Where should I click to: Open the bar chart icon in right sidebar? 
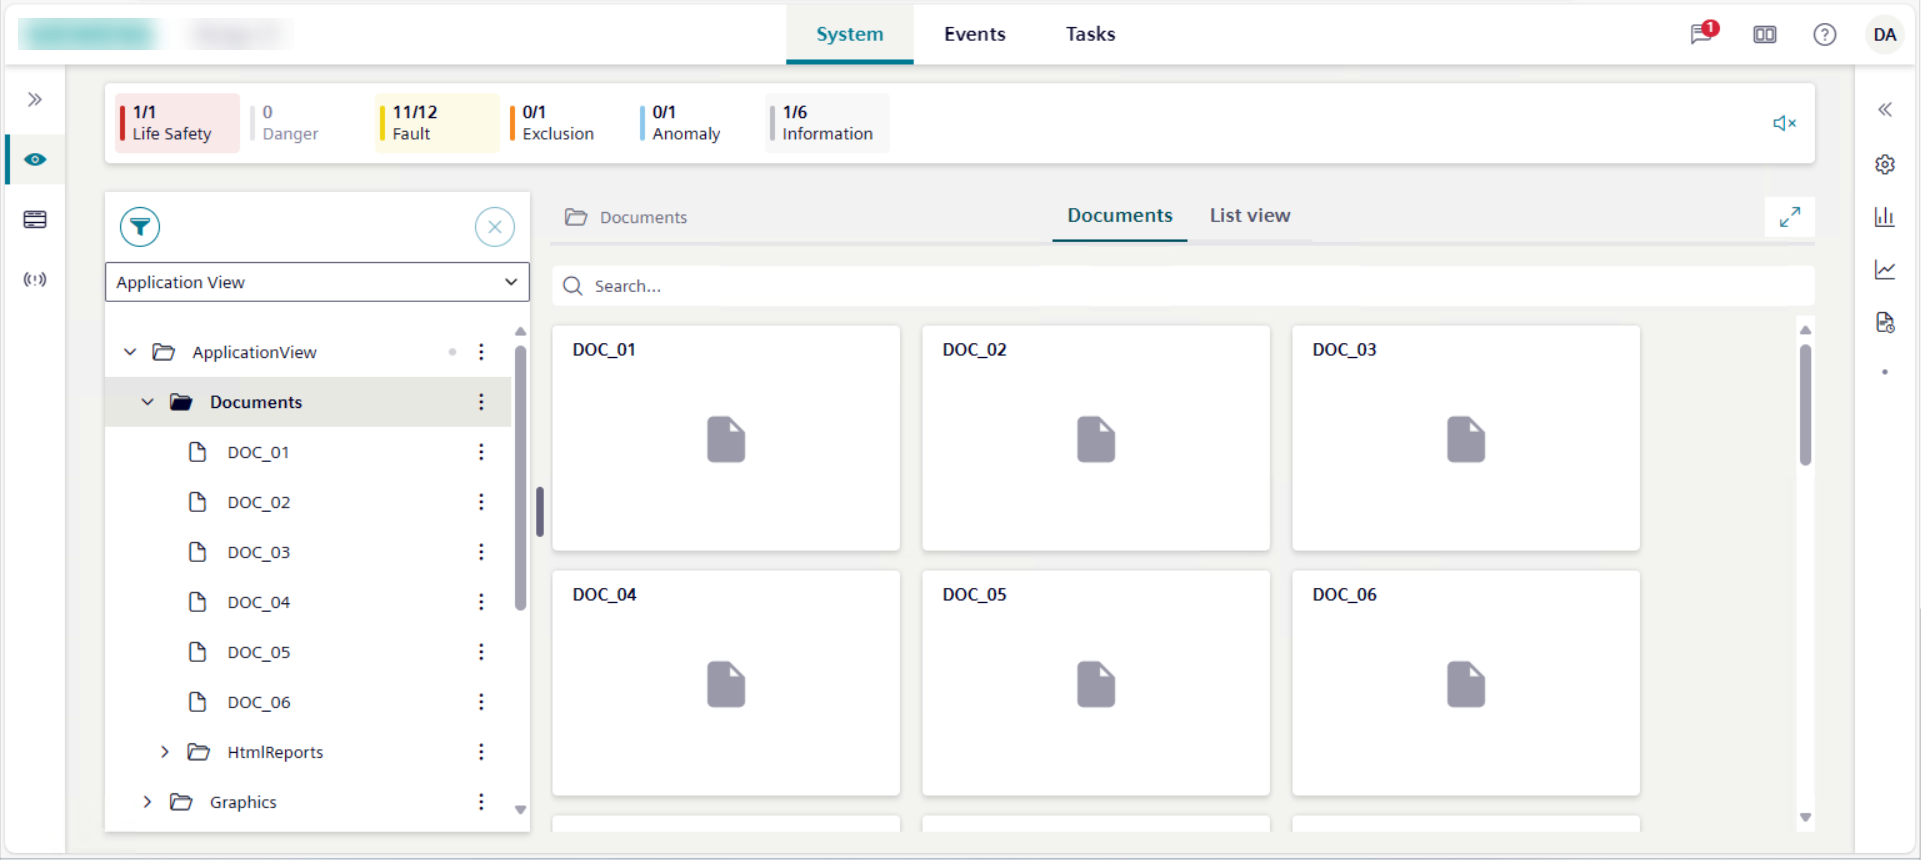[x=1884, y=217]
